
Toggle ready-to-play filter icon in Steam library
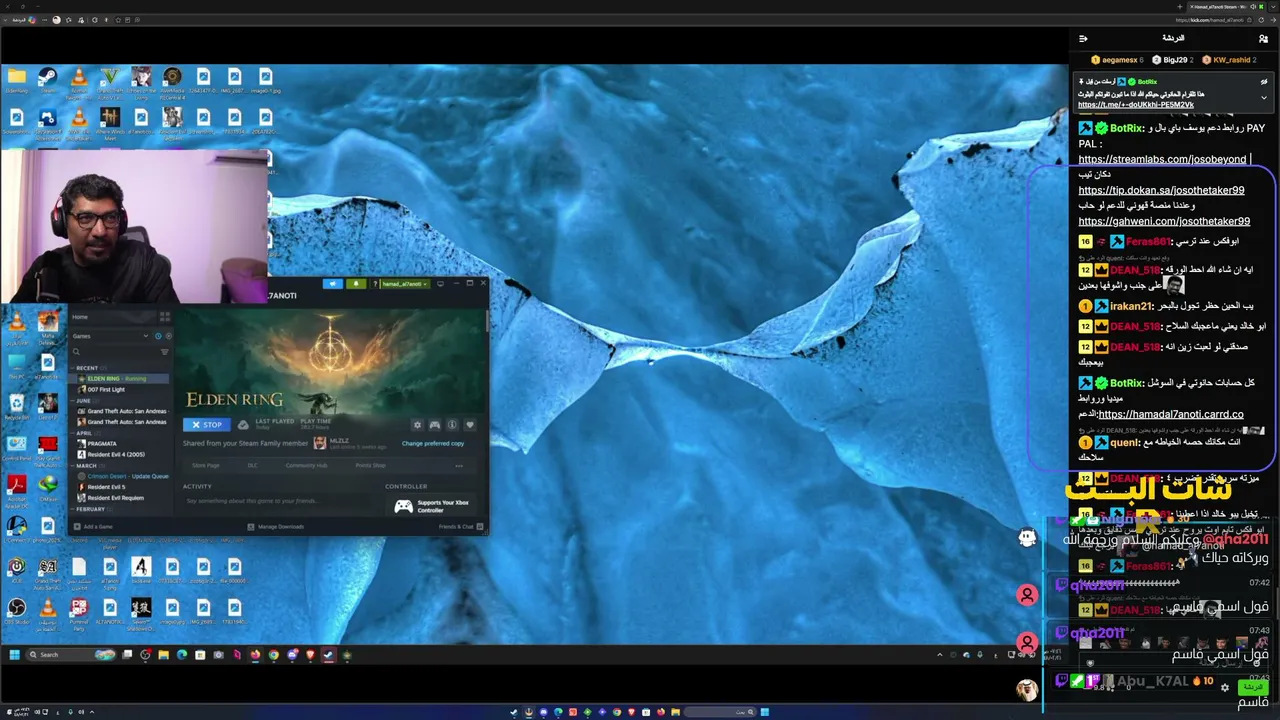tap(168, 336)
